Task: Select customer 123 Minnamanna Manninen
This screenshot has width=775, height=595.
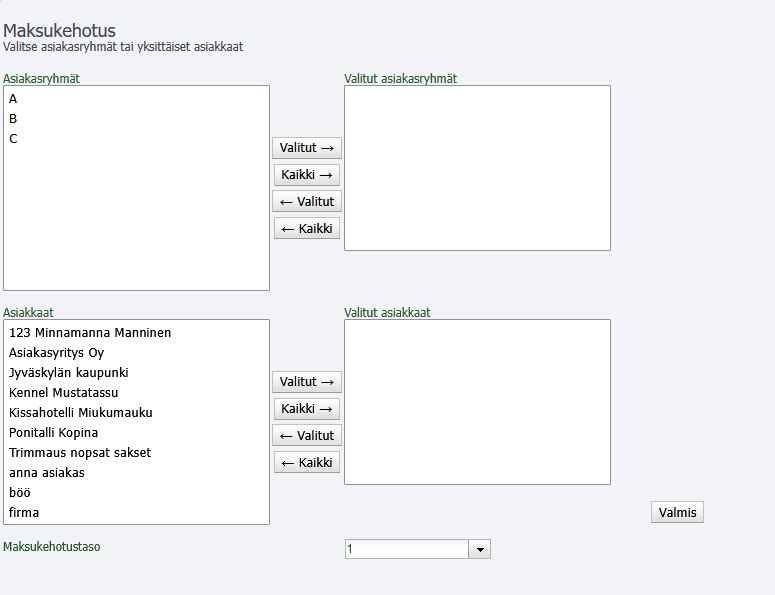Action: coord(136,333)
